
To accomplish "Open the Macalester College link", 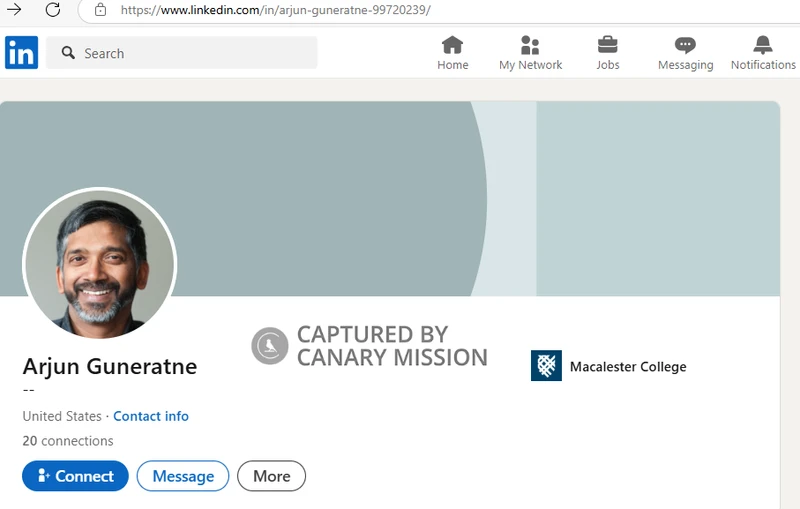I will point(628,367).
